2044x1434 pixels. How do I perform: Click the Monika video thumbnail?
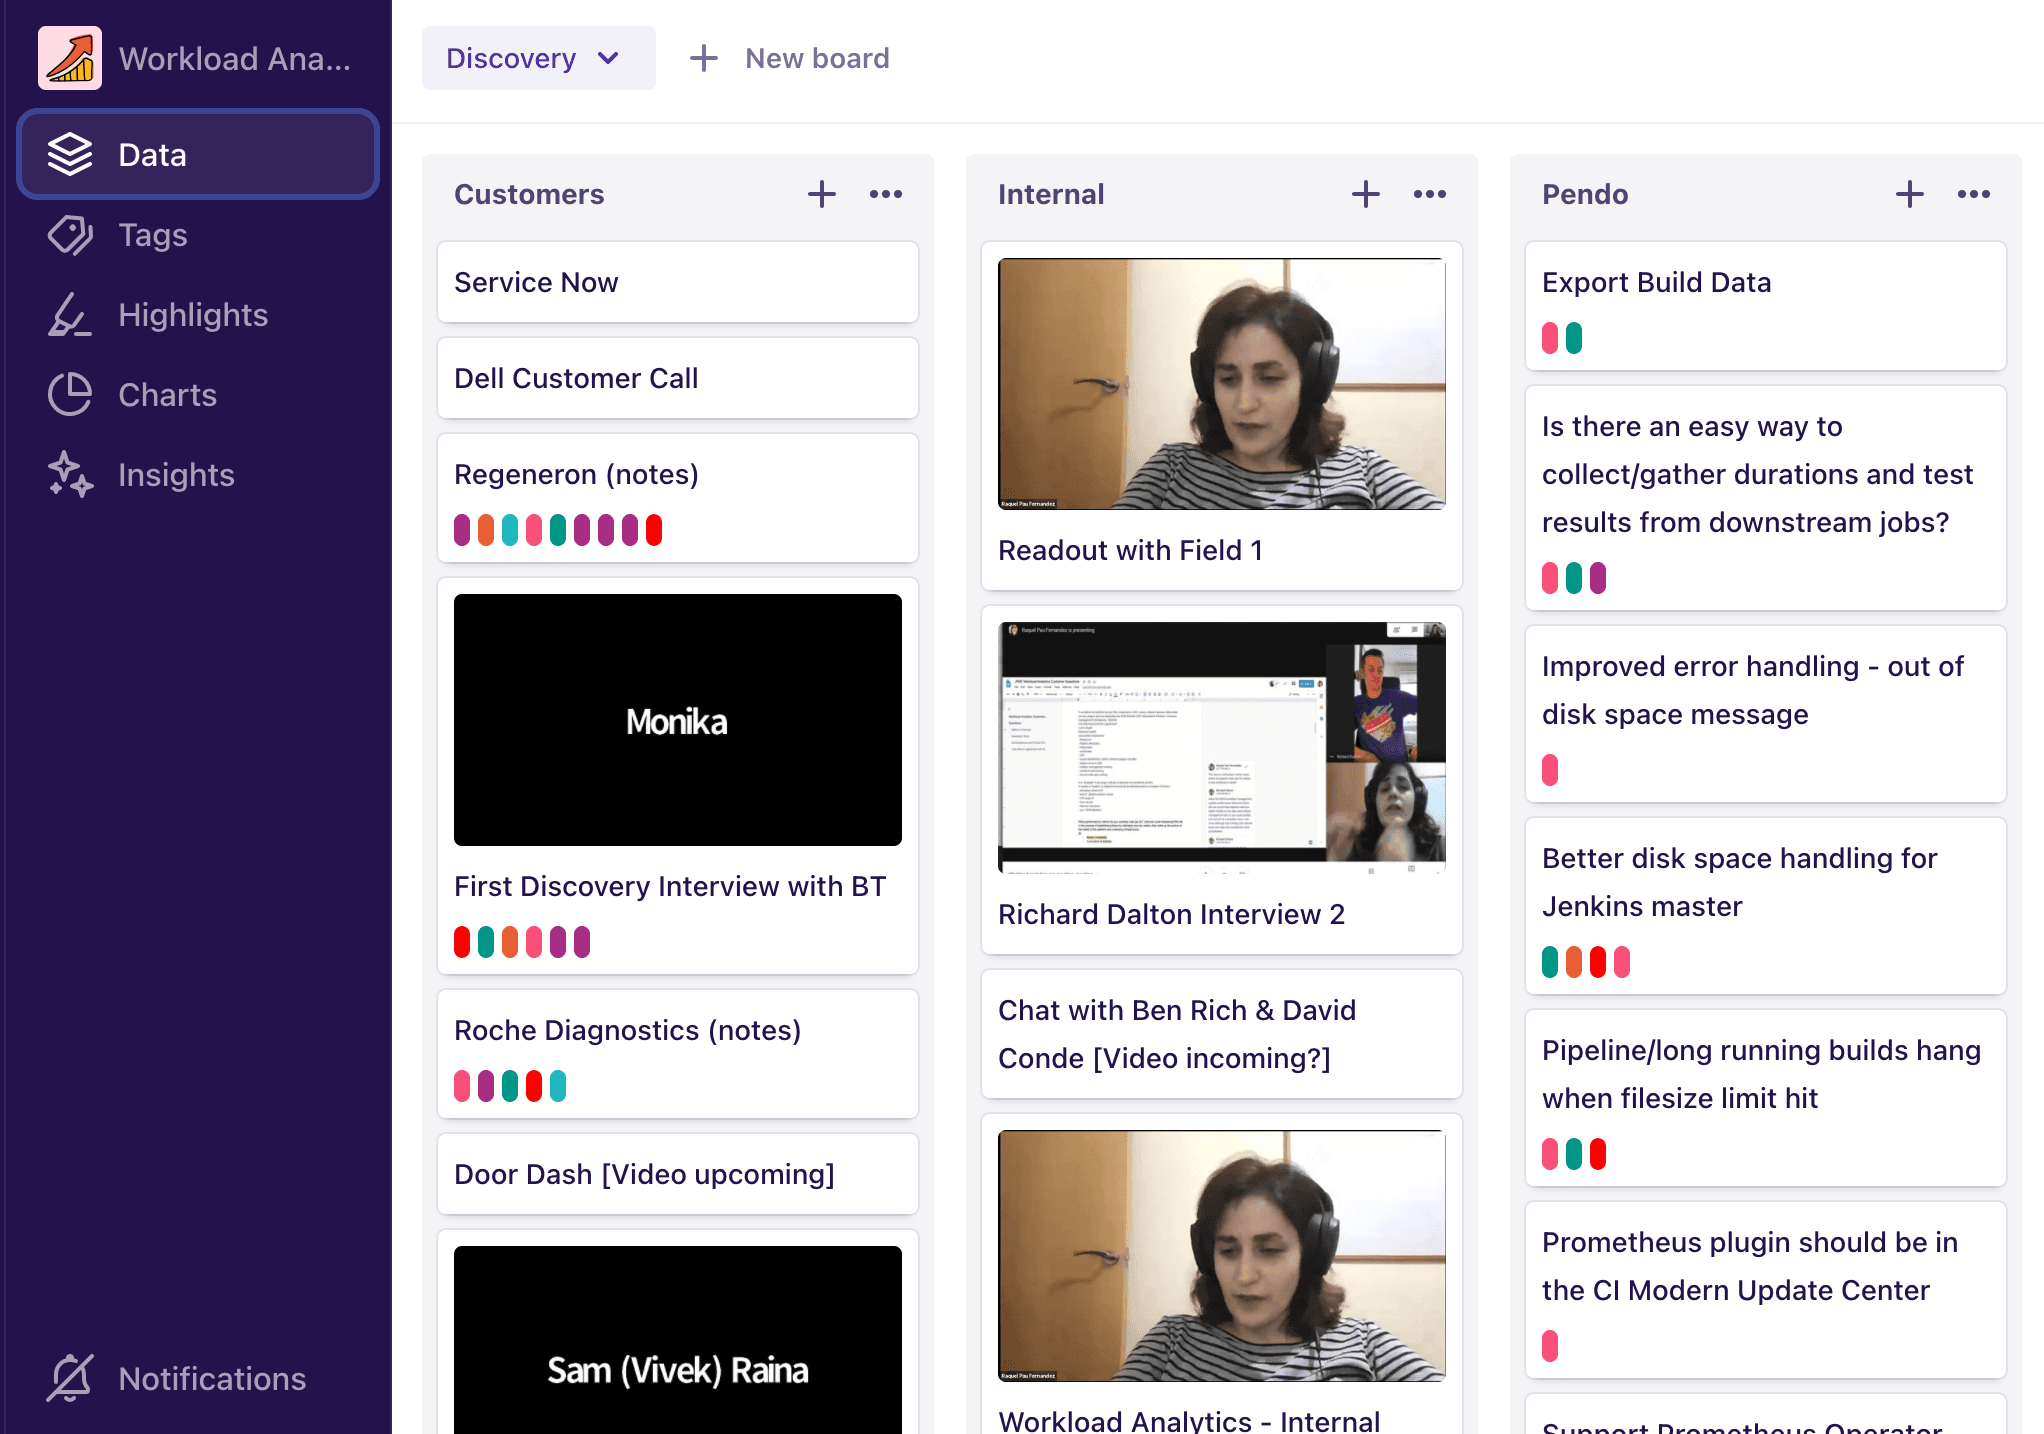pyautogui.click(x=678, y=720)
